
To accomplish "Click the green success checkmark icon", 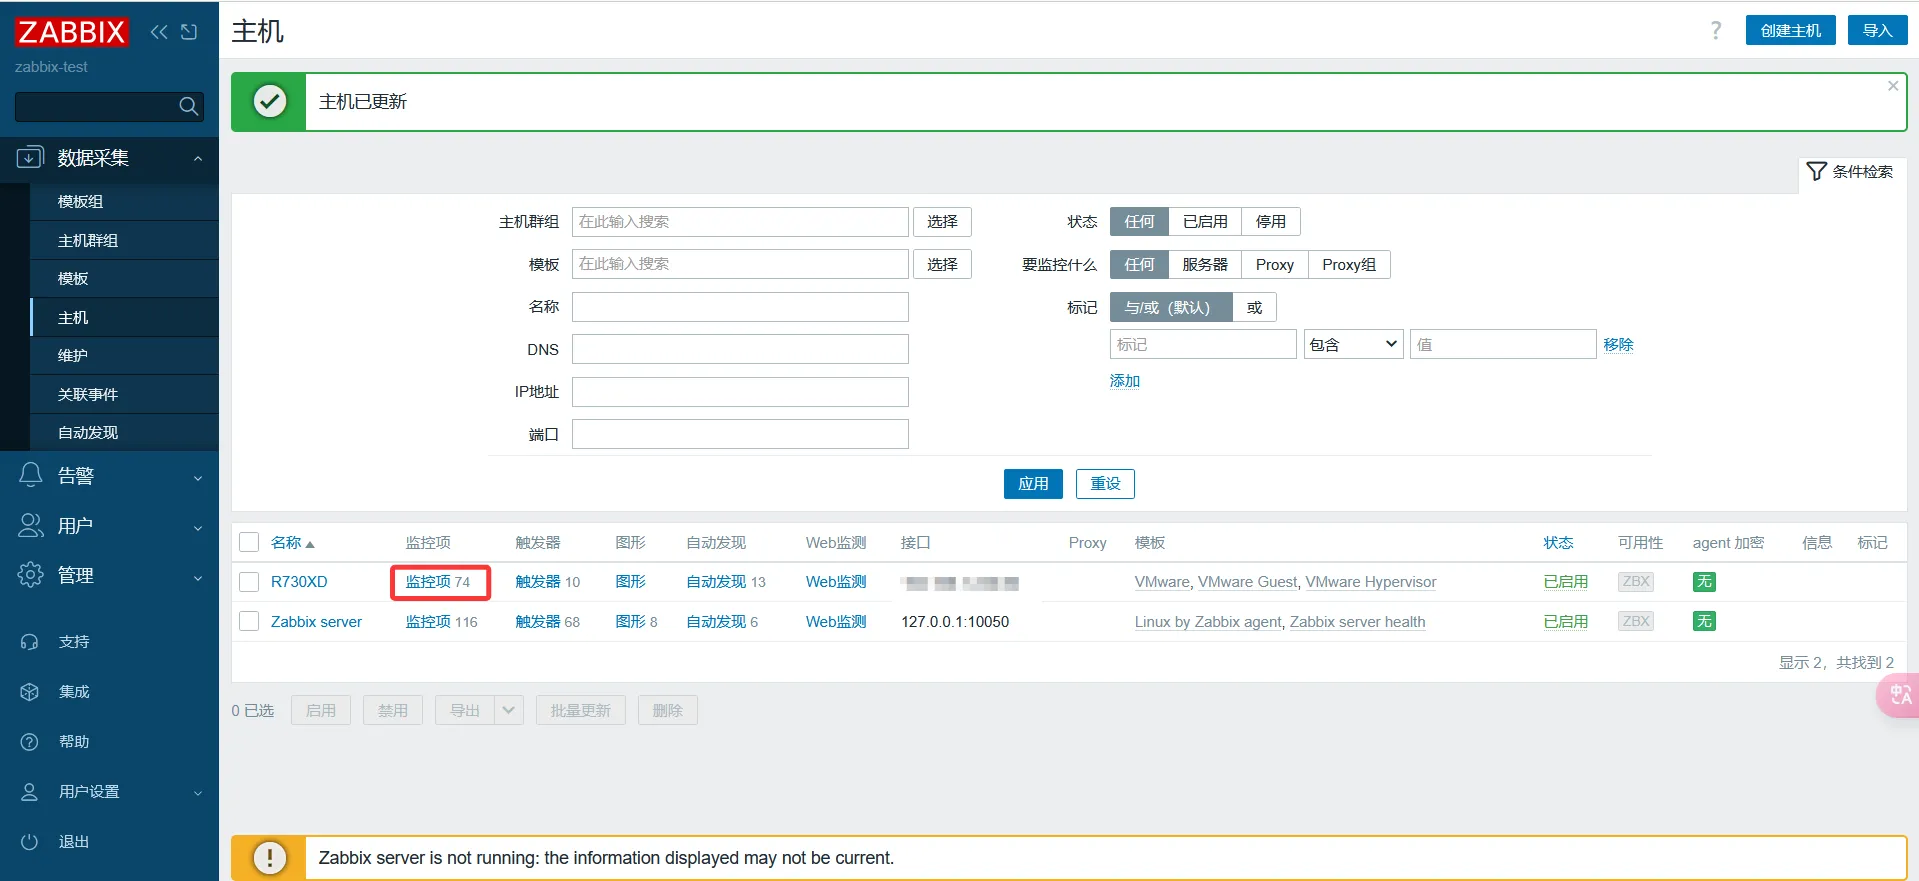I will tap(270, 101).
